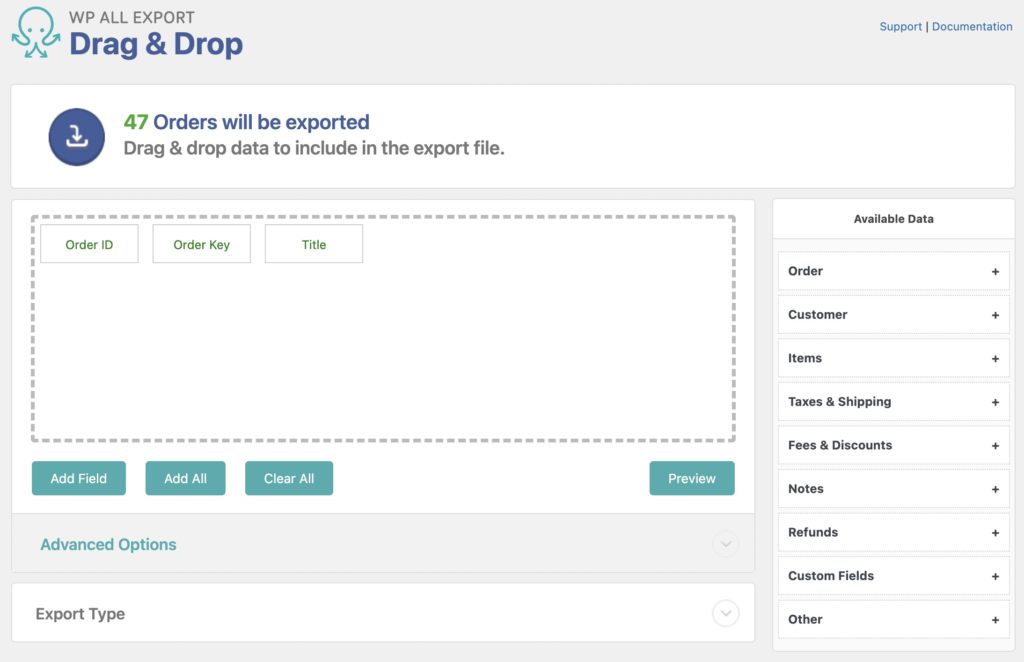Clear all fields with Clear All
The width and height of the screenshot is (1024, 662).
pyautogui.click(x=289, y=478)
